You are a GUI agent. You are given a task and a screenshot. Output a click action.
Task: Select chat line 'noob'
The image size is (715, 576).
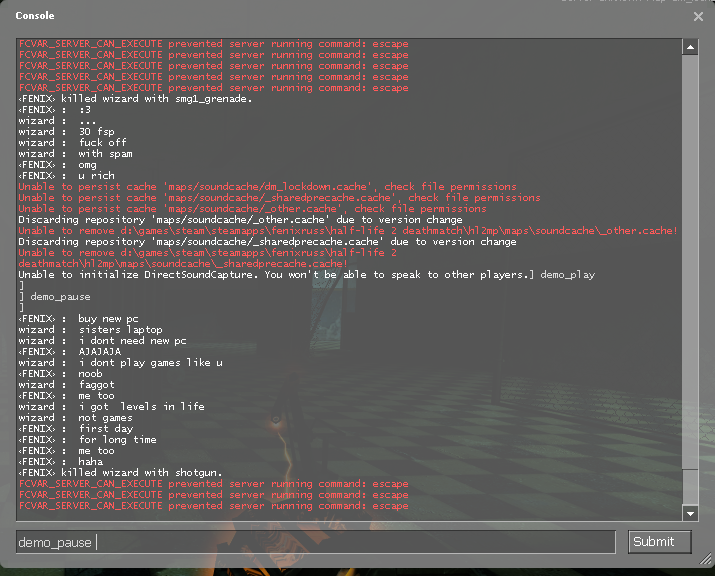60,374
